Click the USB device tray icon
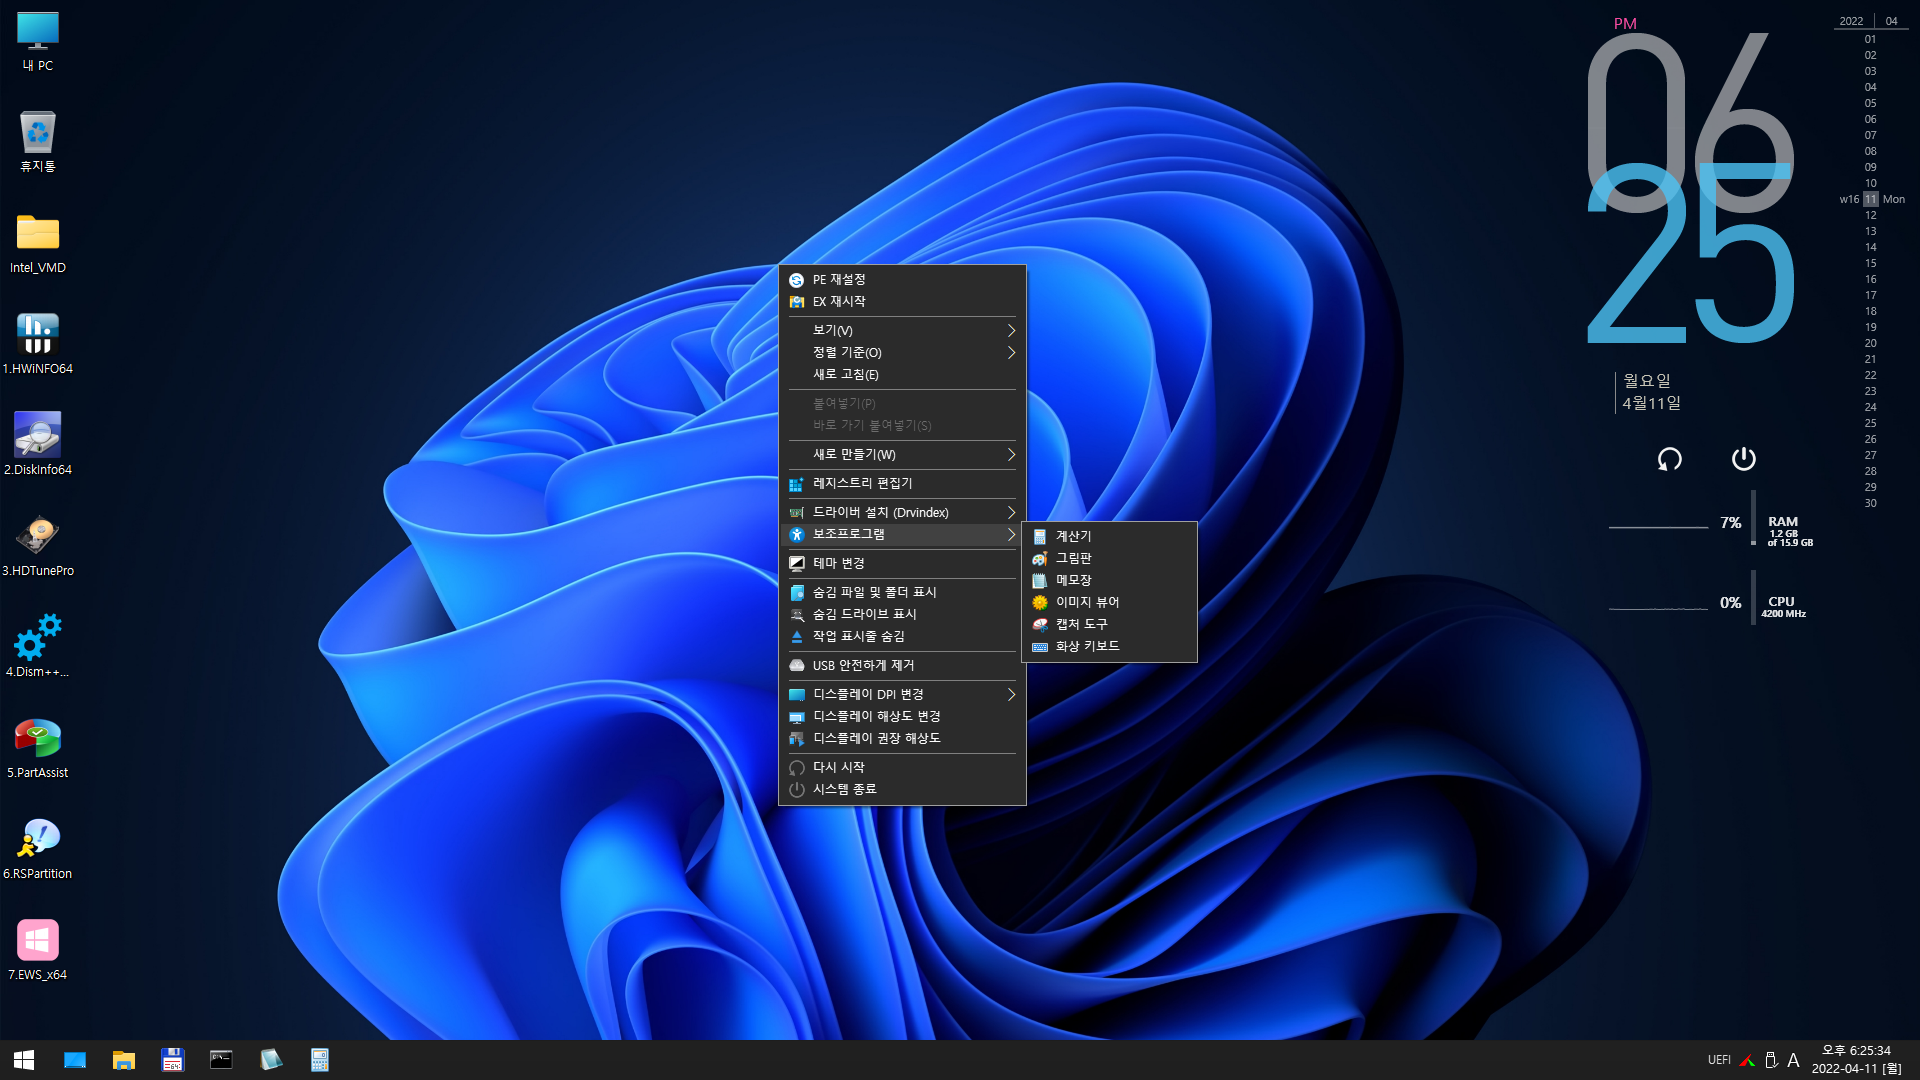1920x1080 pixels. (x=1771, y=1060)
